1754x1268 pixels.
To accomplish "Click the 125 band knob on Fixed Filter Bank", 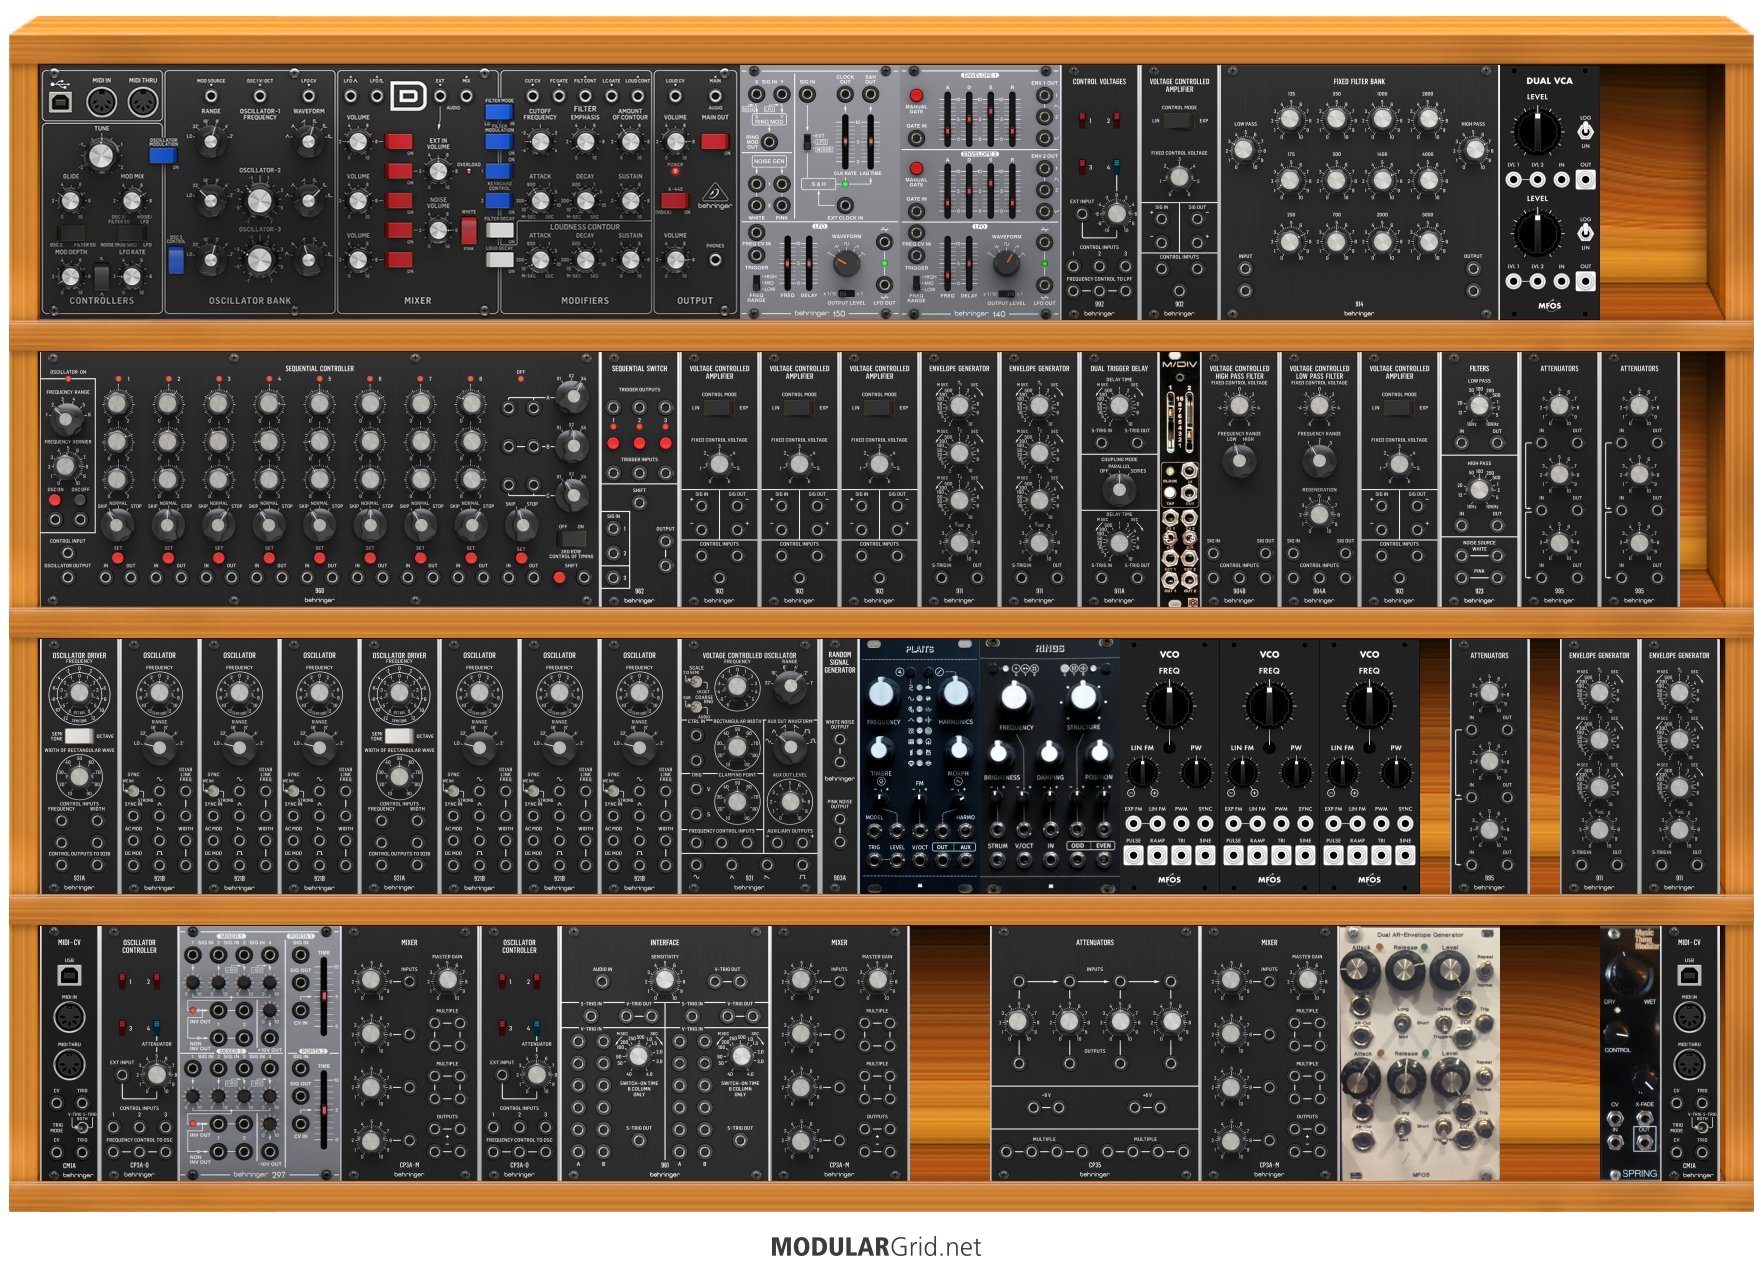I will tap(1290, 120).
